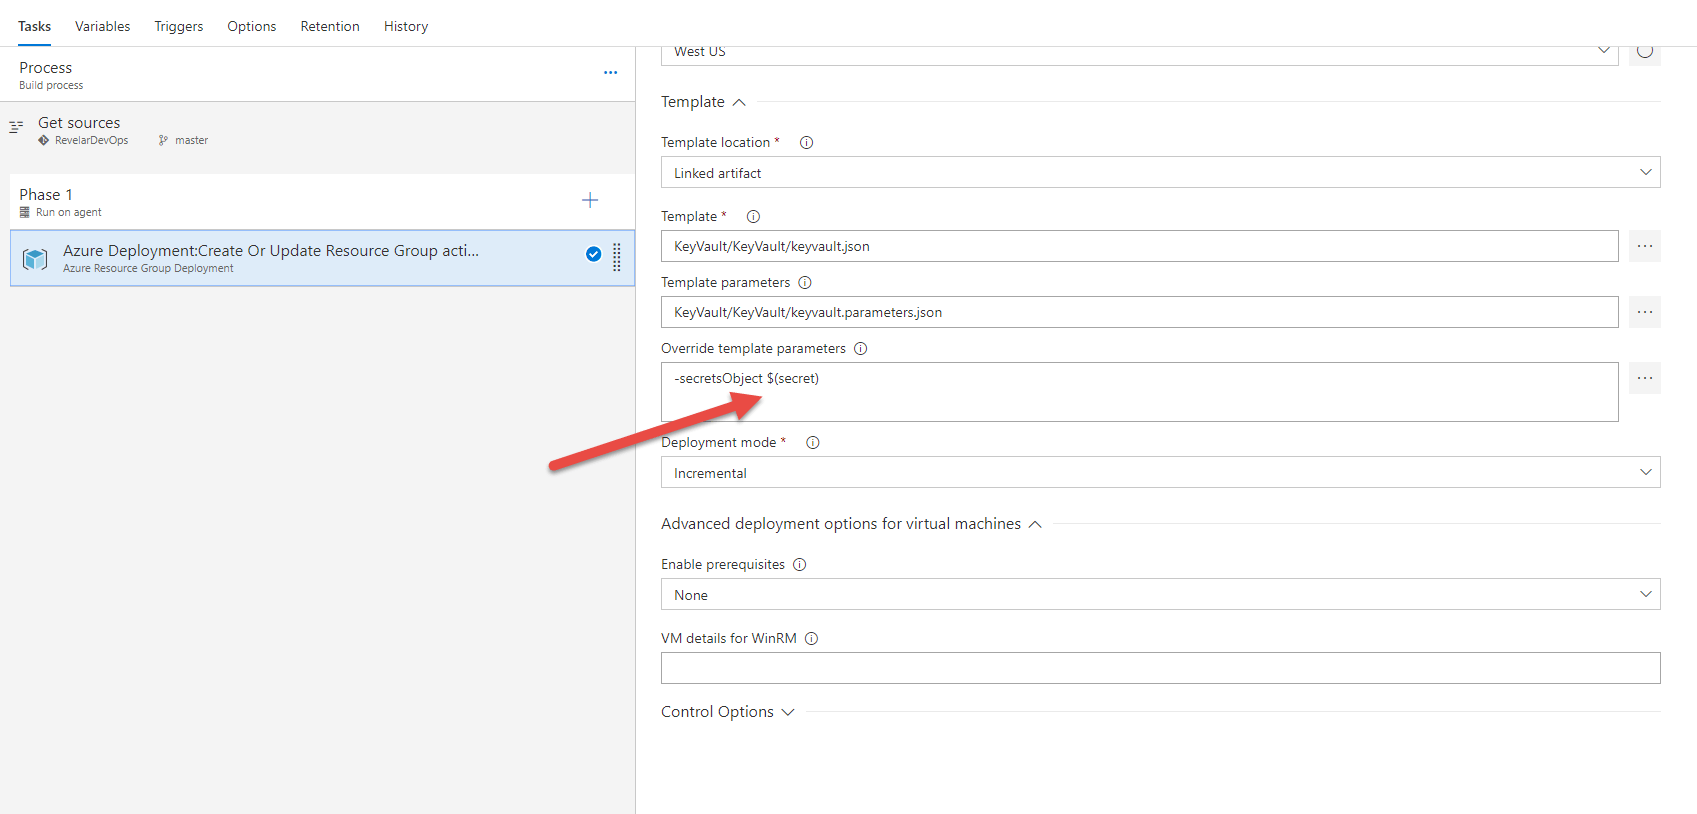Show info for Enable prerequisites
Viewport: 1697px width, 814px height.
(x=800, y=565)
